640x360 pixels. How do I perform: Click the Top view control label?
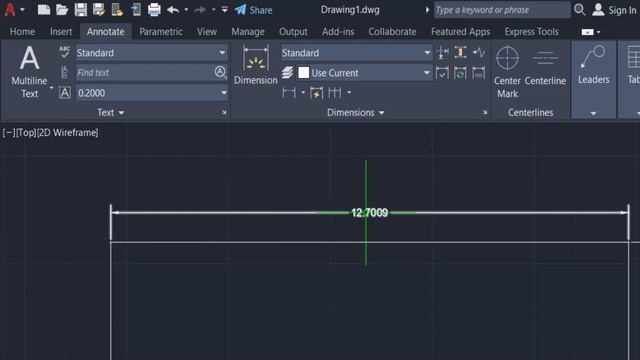(26, 133)
